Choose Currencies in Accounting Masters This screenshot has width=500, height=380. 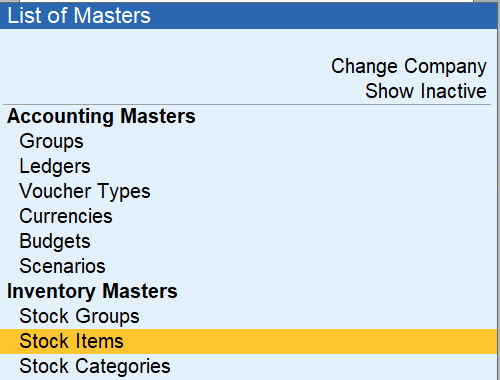click(x=66, y=216)
